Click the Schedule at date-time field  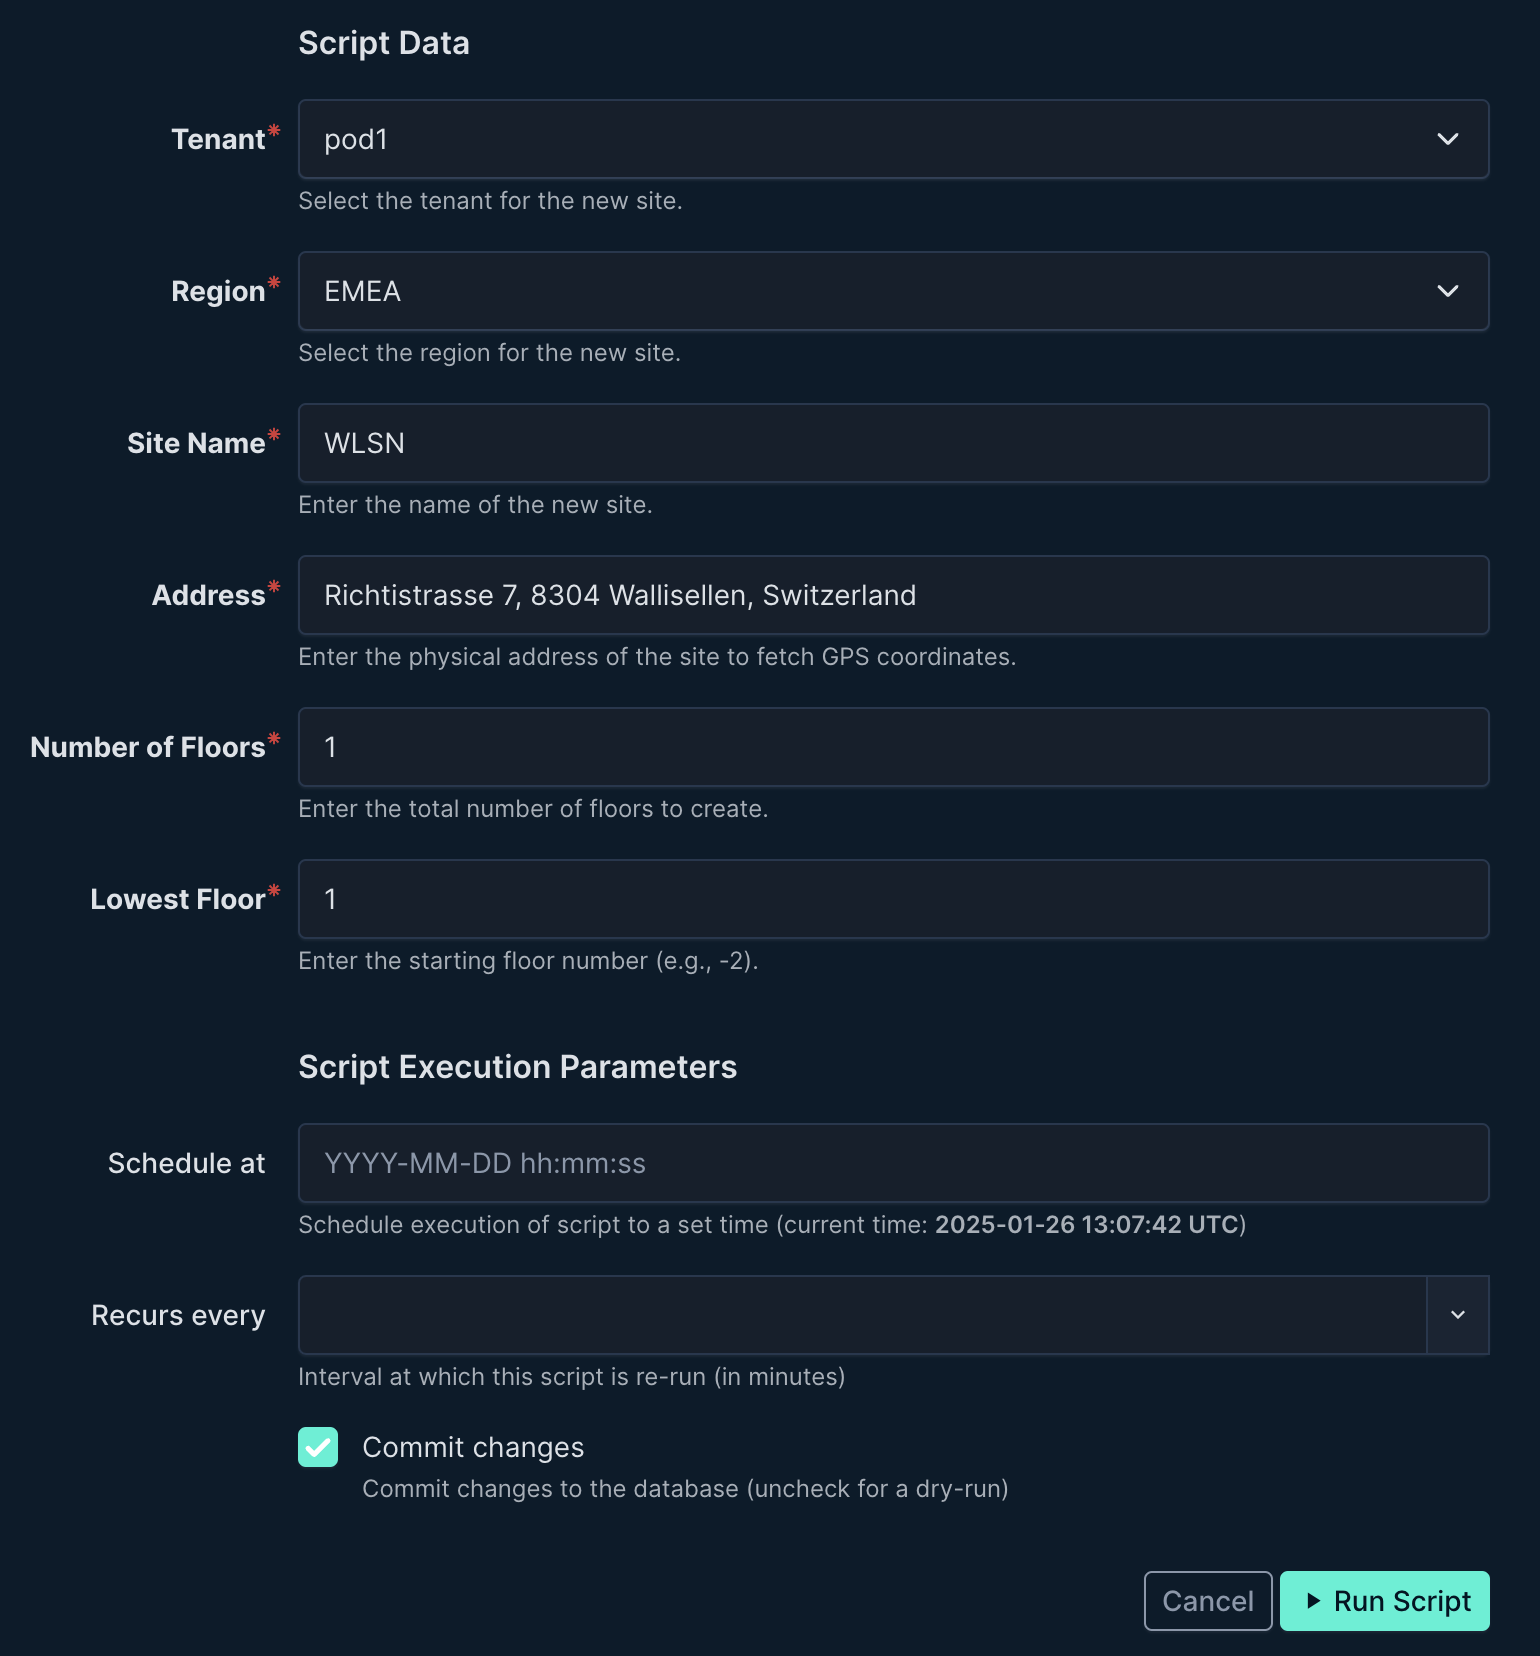click(x=893, y=1163)
